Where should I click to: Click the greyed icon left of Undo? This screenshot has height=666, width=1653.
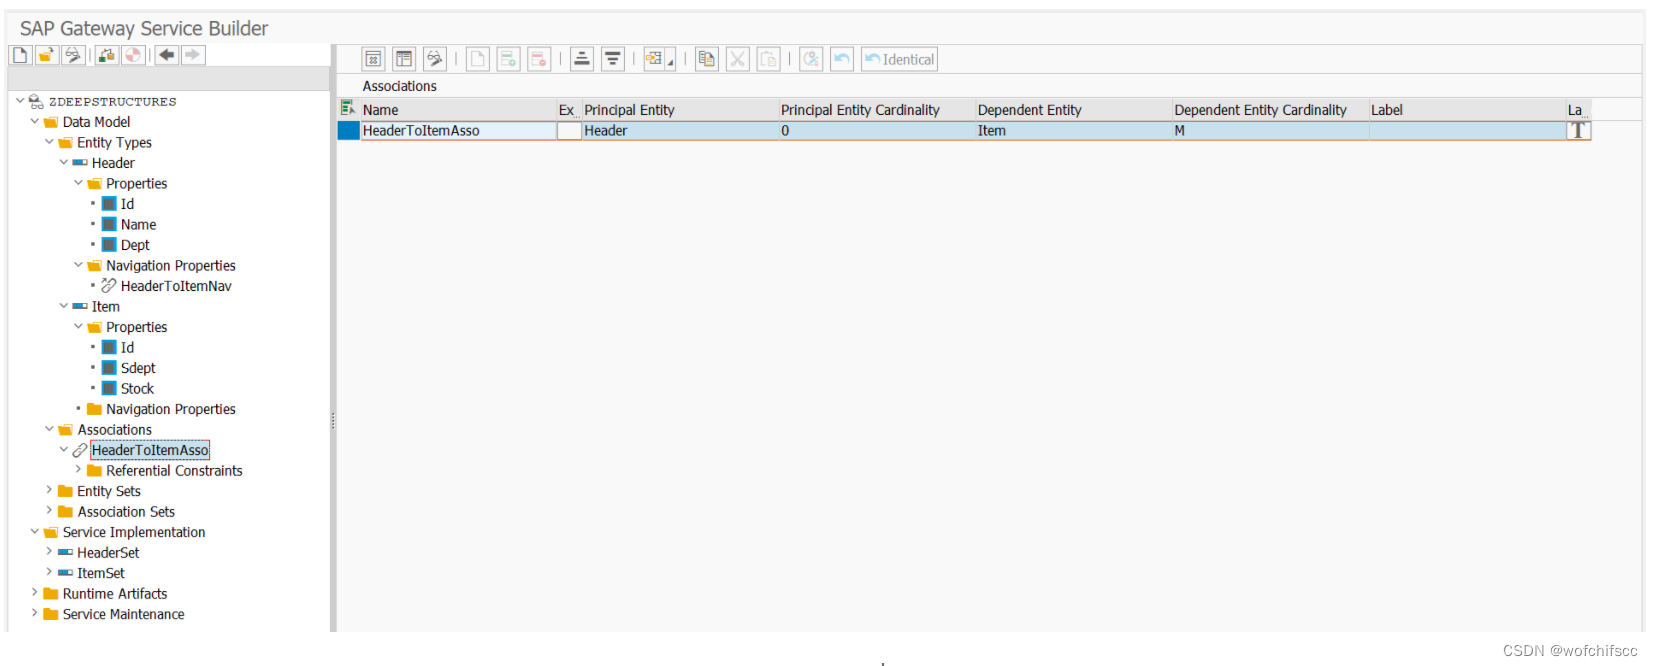click(x=811, y=59)
